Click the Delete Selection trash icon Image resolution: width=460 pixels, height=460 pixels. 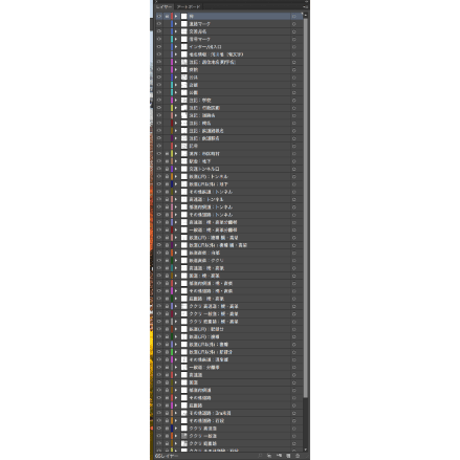298,456
